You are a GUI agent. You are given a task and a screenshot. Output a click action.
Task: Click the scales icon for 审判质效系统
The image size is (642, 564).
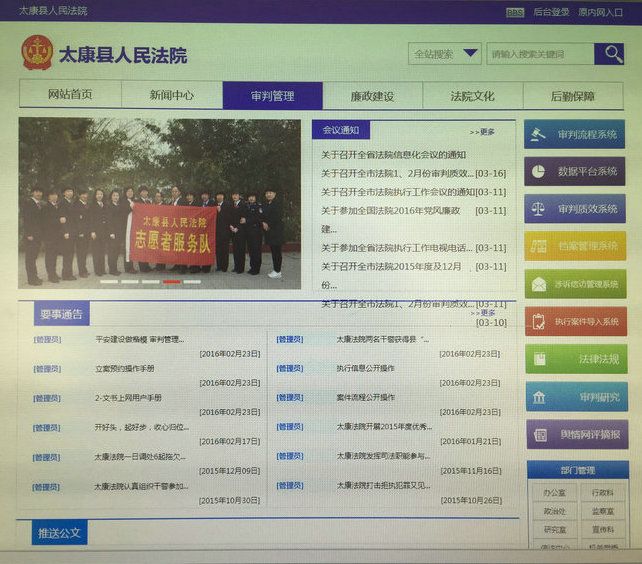click(x=538, y=209)
